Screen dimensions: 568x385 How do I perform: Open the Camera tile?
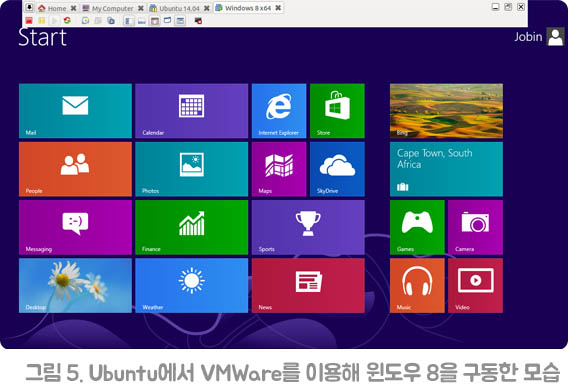475,227
